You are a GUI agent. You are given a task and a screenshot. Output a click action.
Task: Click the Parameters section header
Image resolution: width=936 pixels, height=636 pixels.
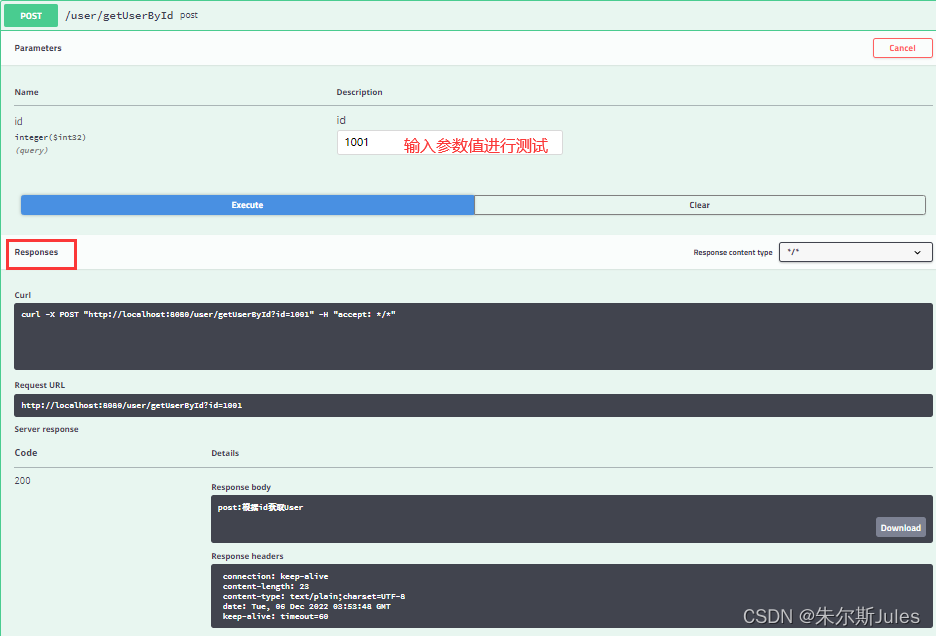pyautogui.click(x=38, y=48)
